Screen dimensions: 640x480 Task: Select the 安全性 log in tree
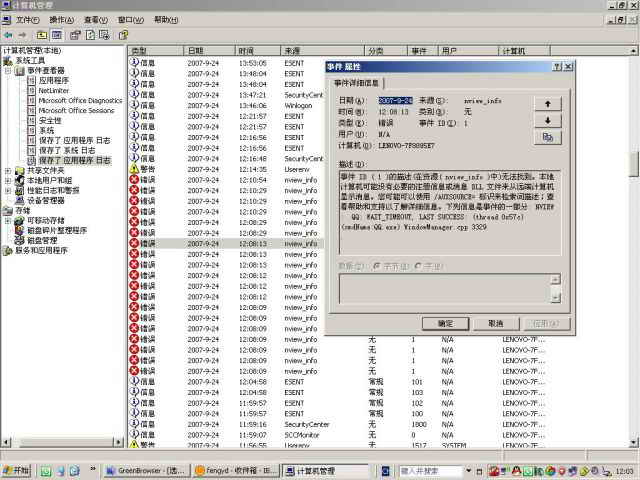point(50,120)
